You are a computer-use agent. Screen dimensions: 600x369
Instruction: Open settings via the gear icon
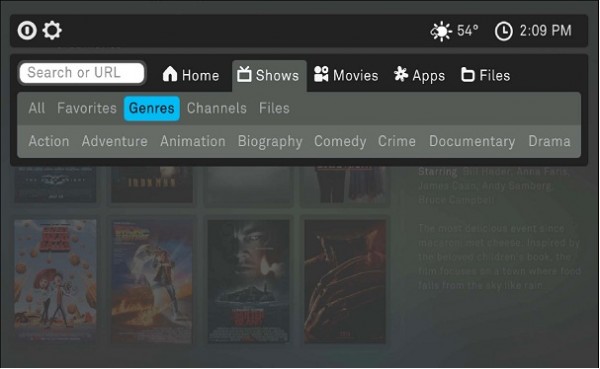(x=52, y=31)
